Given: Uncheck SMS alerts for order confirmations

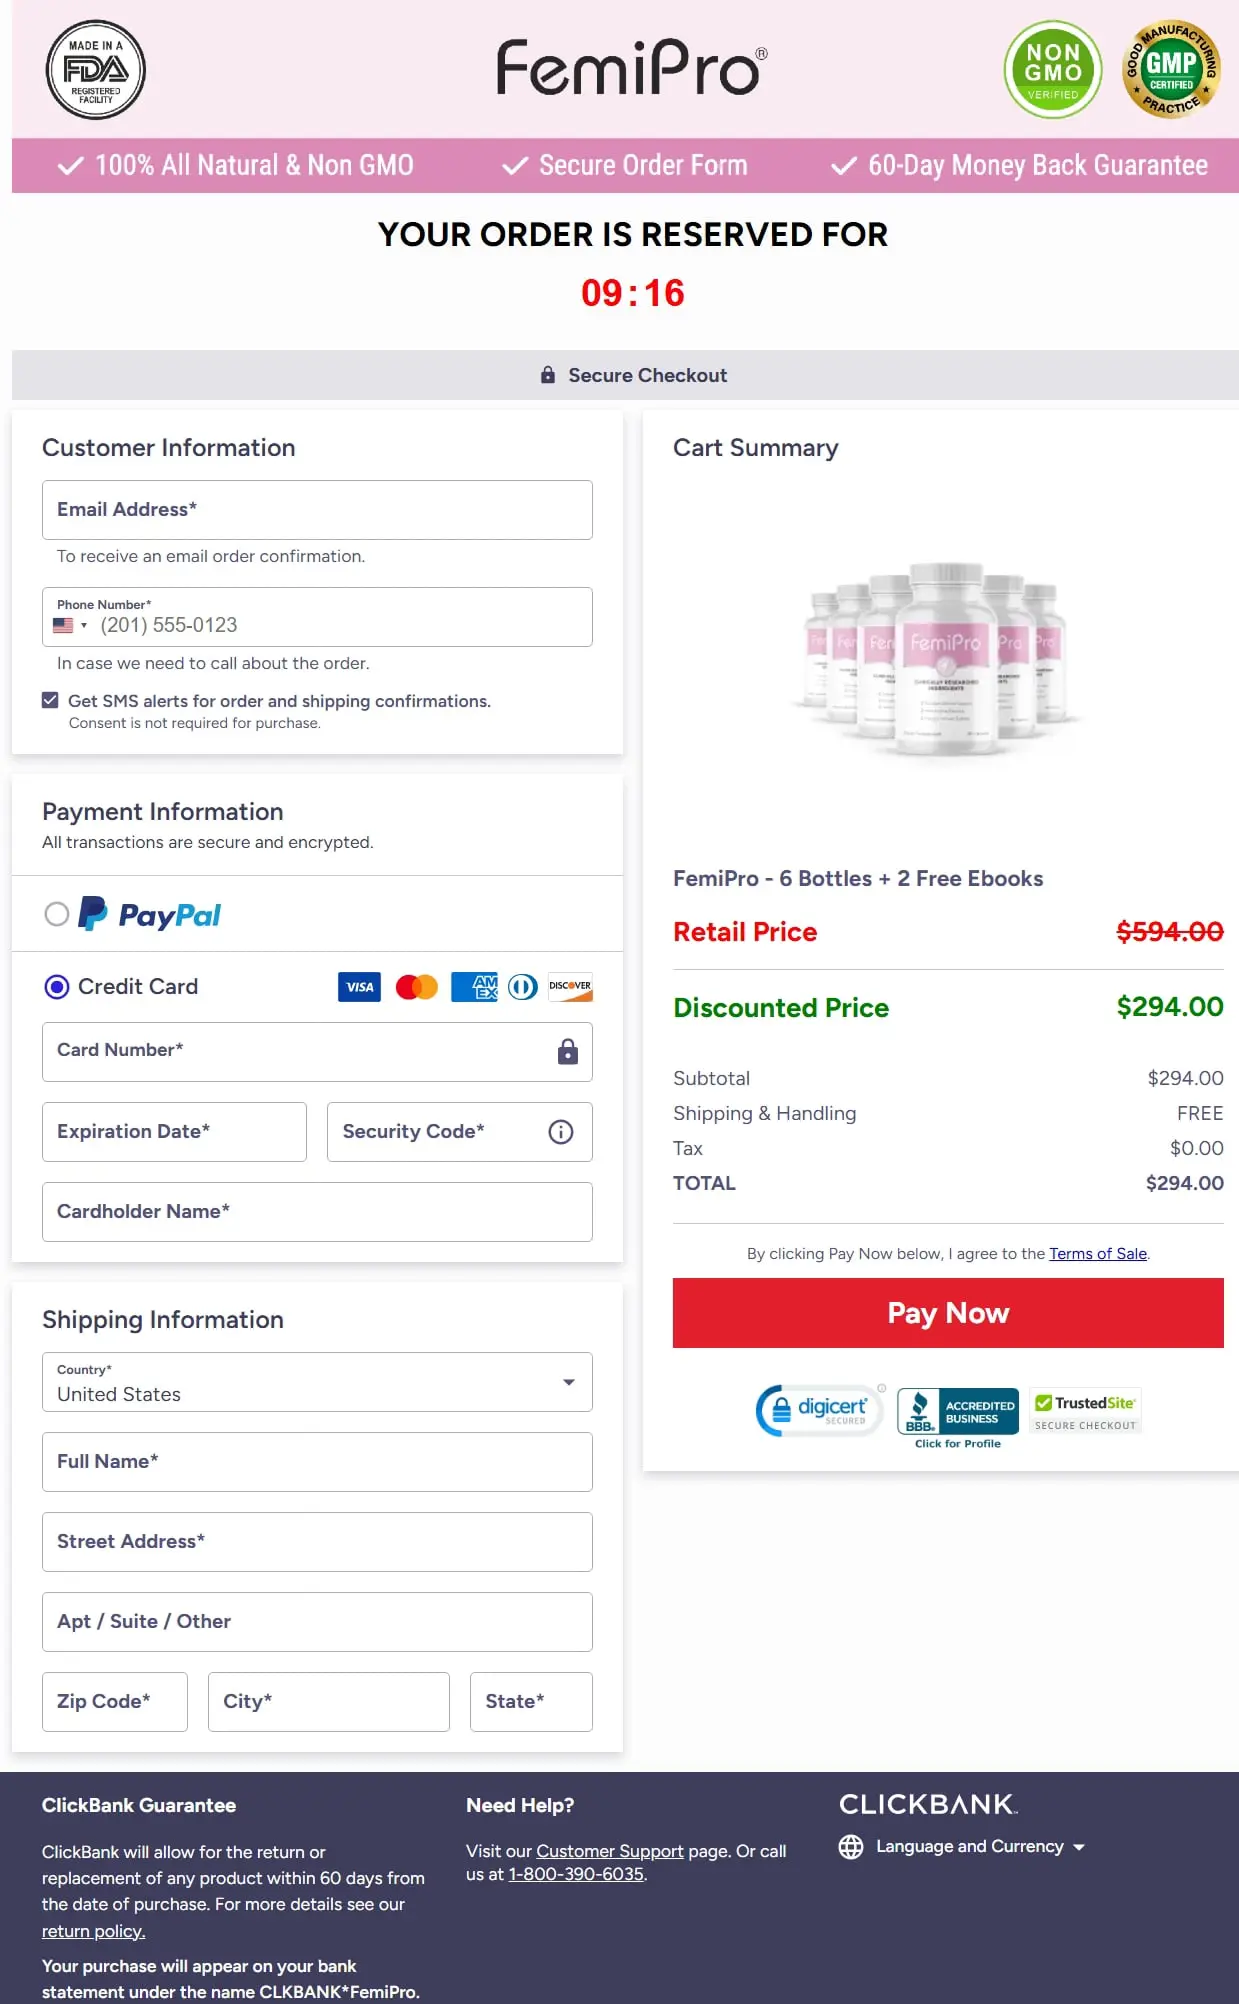Looking at the screenshot, I should click(50, 699).
